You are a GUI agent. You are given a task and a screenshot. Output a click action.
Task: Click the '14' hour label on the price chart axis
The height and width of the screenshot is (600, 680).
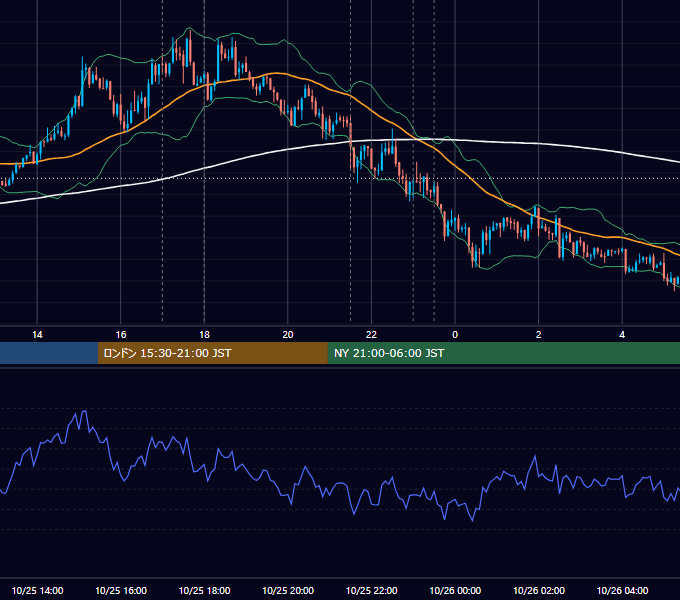pos(37,335)
